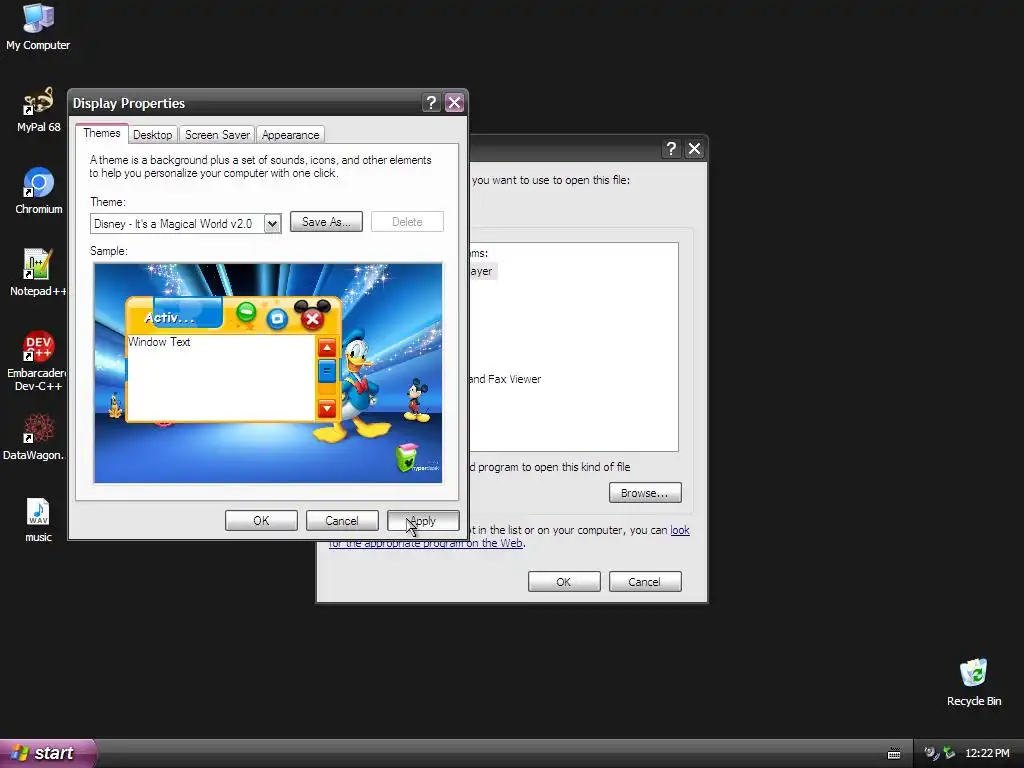Select the 'and Fax Viewer' program entry
1024x768 pixels.
click(x=505, y=379)
